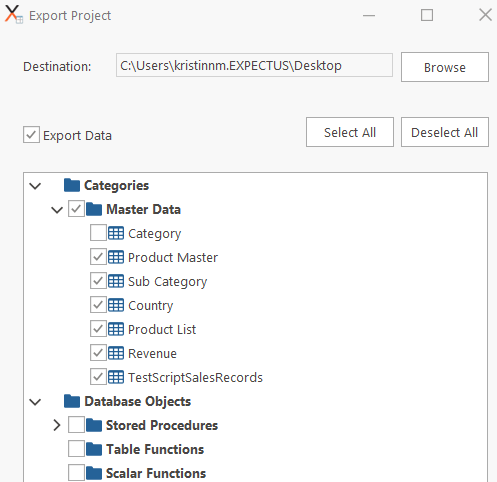Toggle the Export Data checkbox
Viewport: 497px width, 482px height.
click(x=31, y=135)
